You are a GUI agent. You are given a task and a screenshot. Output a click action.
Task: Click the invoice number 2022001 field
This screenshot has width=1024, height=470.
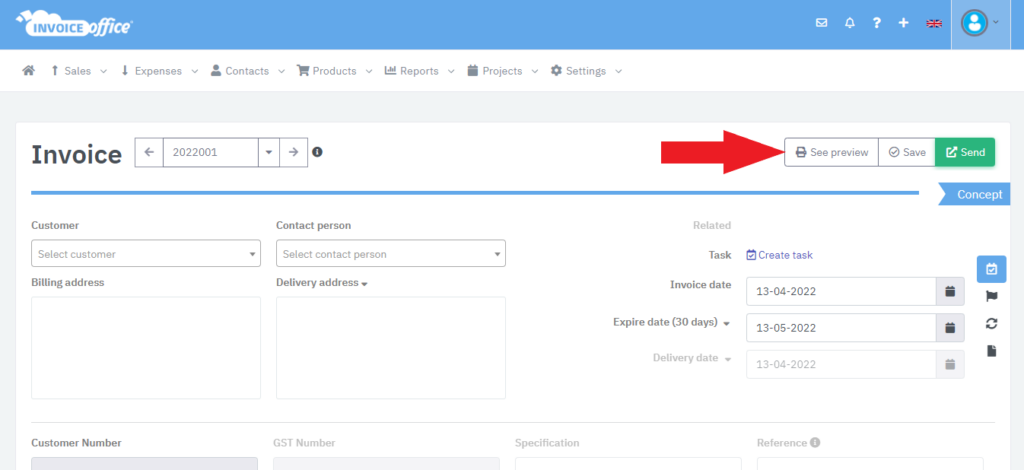click(210, 152)
